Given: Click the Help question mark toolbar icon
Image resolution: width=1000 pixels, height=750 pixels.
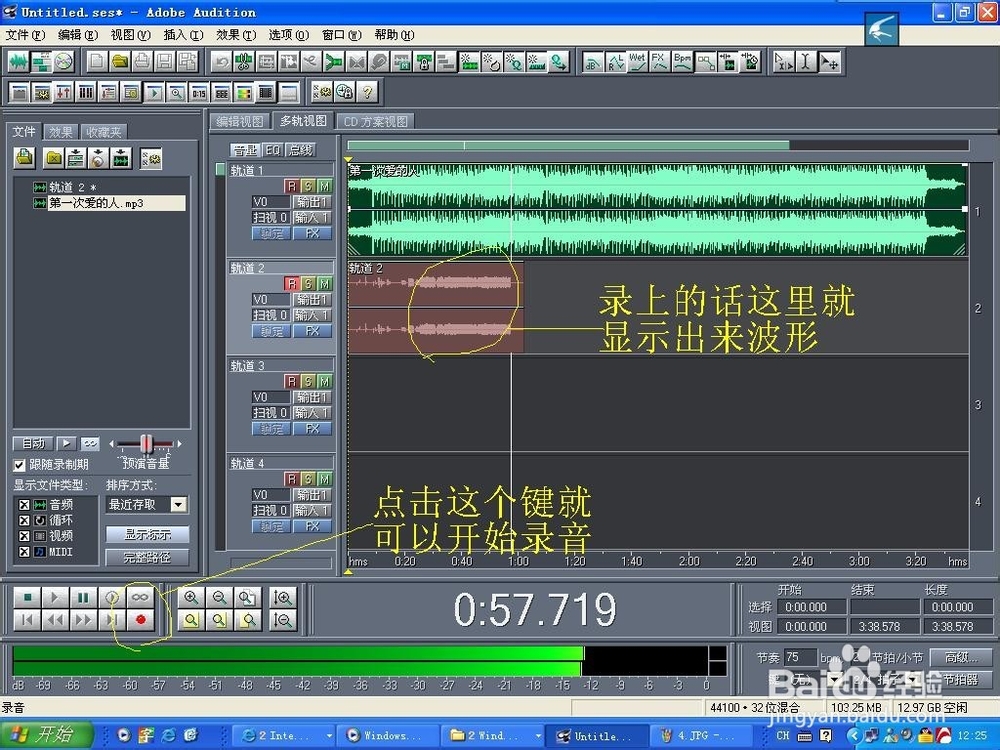Looking at the screenshot, I should click(x=367, y=92).
